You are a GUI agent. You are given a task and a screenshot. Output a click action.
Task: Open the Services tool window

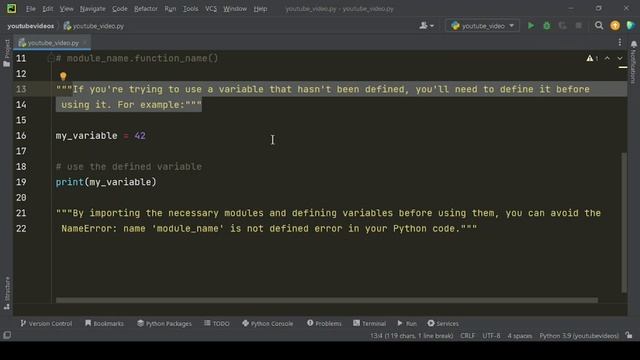443,323
